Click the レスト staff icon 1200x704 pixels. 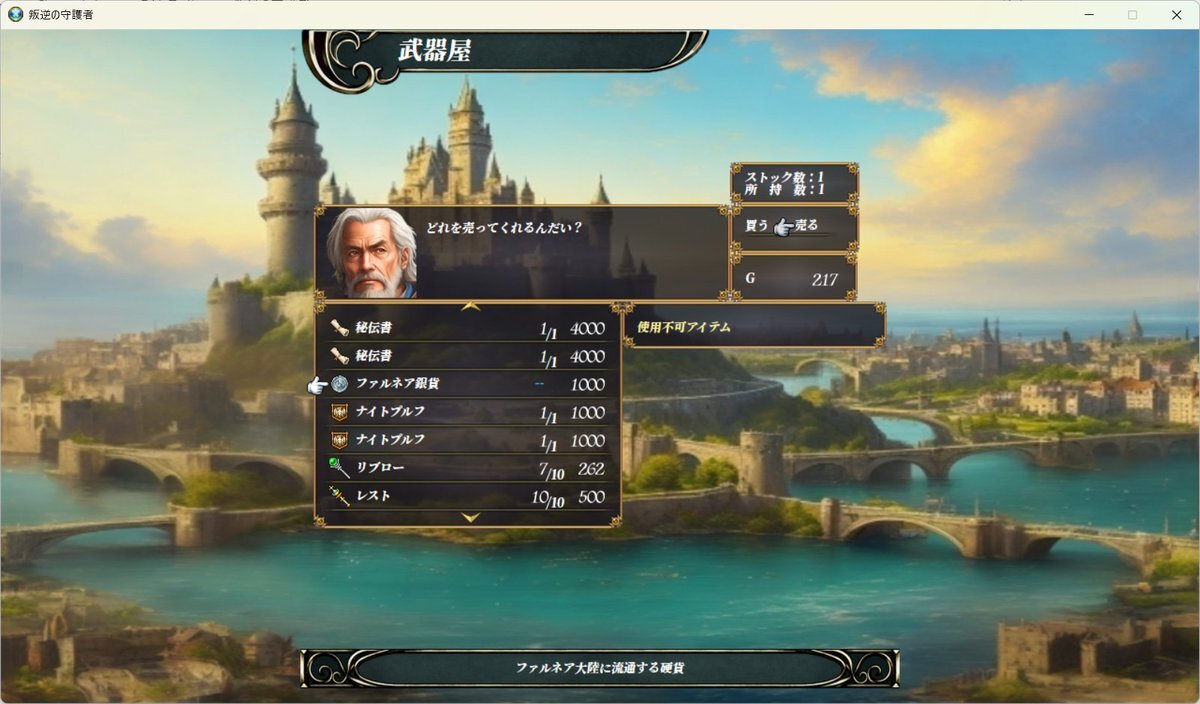[x=340, y=496]
